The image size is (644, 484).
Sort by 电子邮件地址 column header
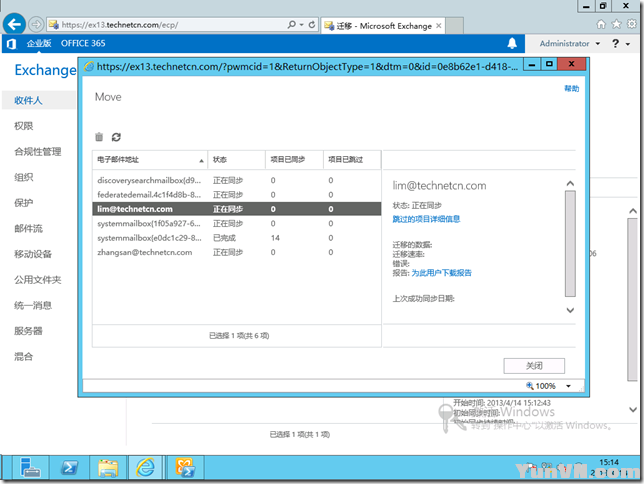click(x=150, y=159)
